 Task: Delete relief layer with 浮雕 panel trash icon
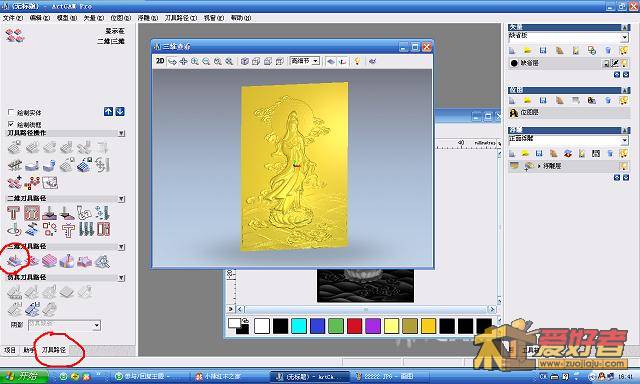click(610, 153)
